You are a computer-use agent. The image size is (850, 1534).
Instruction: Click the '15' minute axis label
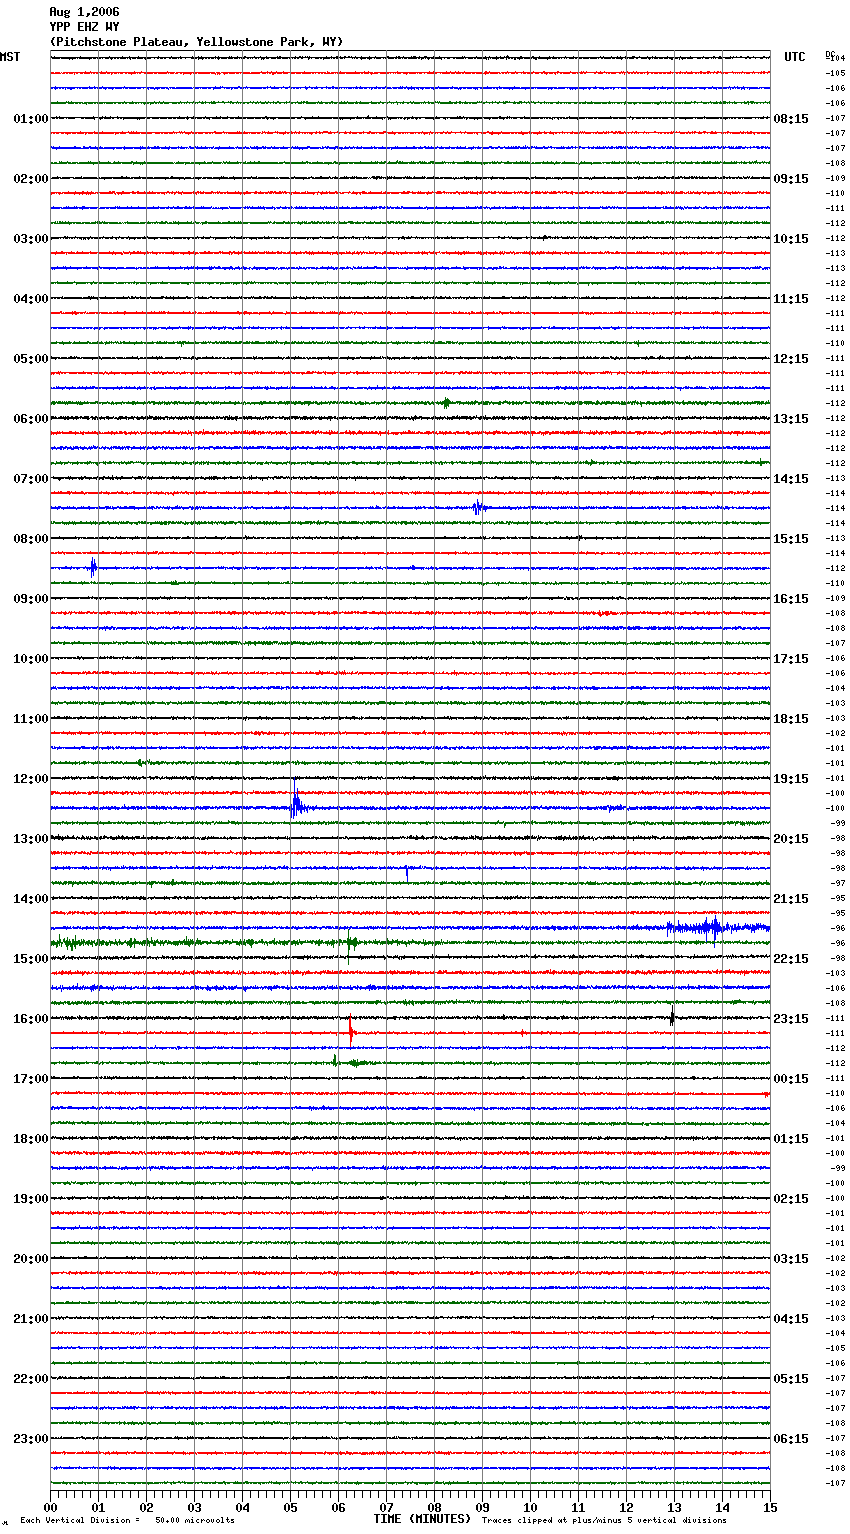[770, 1508]
